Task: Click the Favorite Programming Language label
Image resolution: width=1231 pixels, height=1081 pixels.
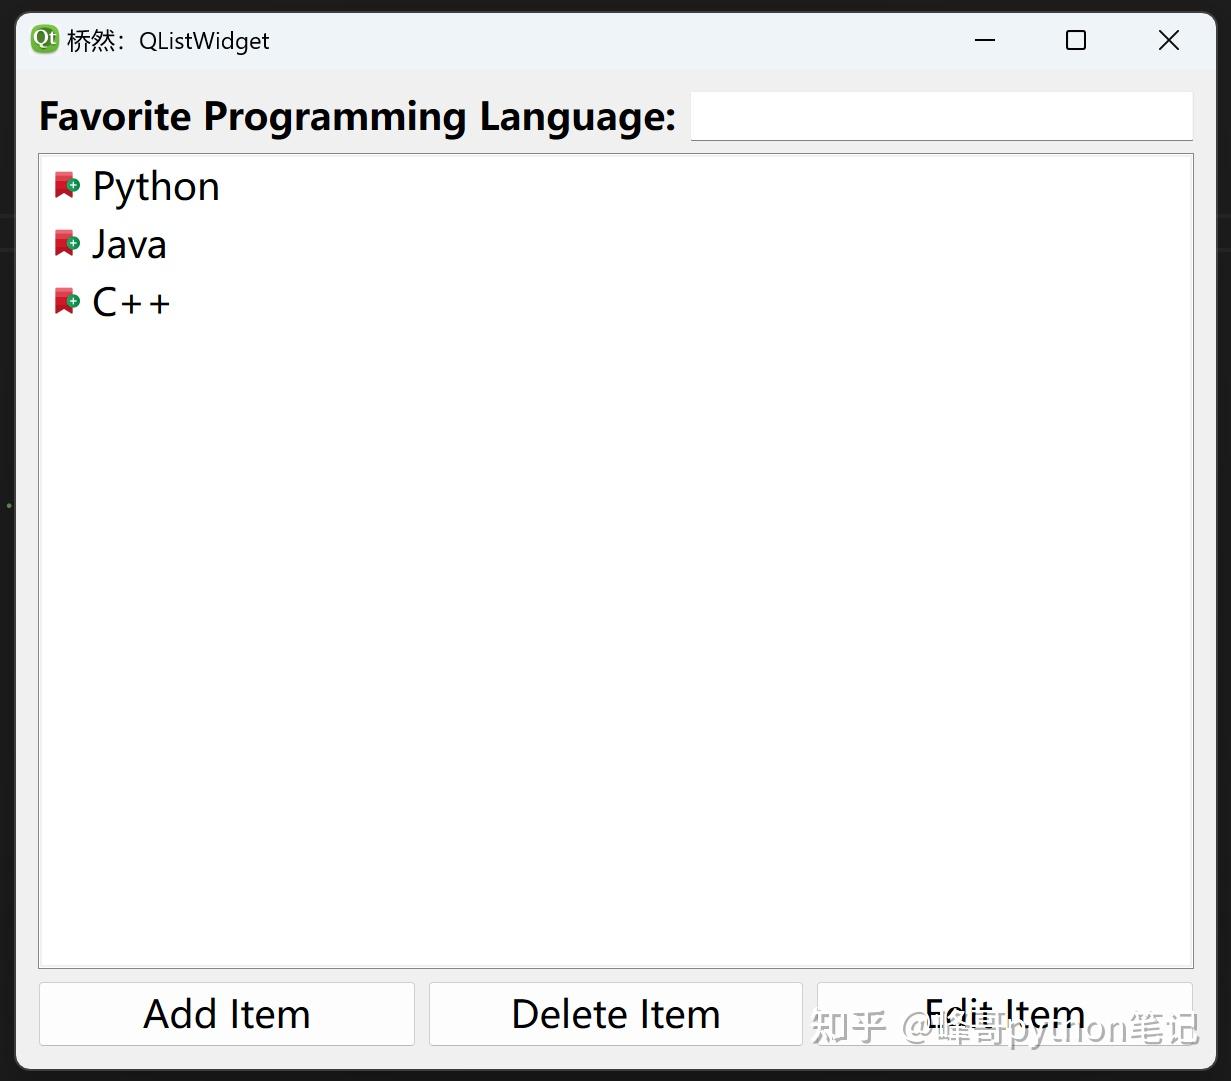Action: (357, 116)
